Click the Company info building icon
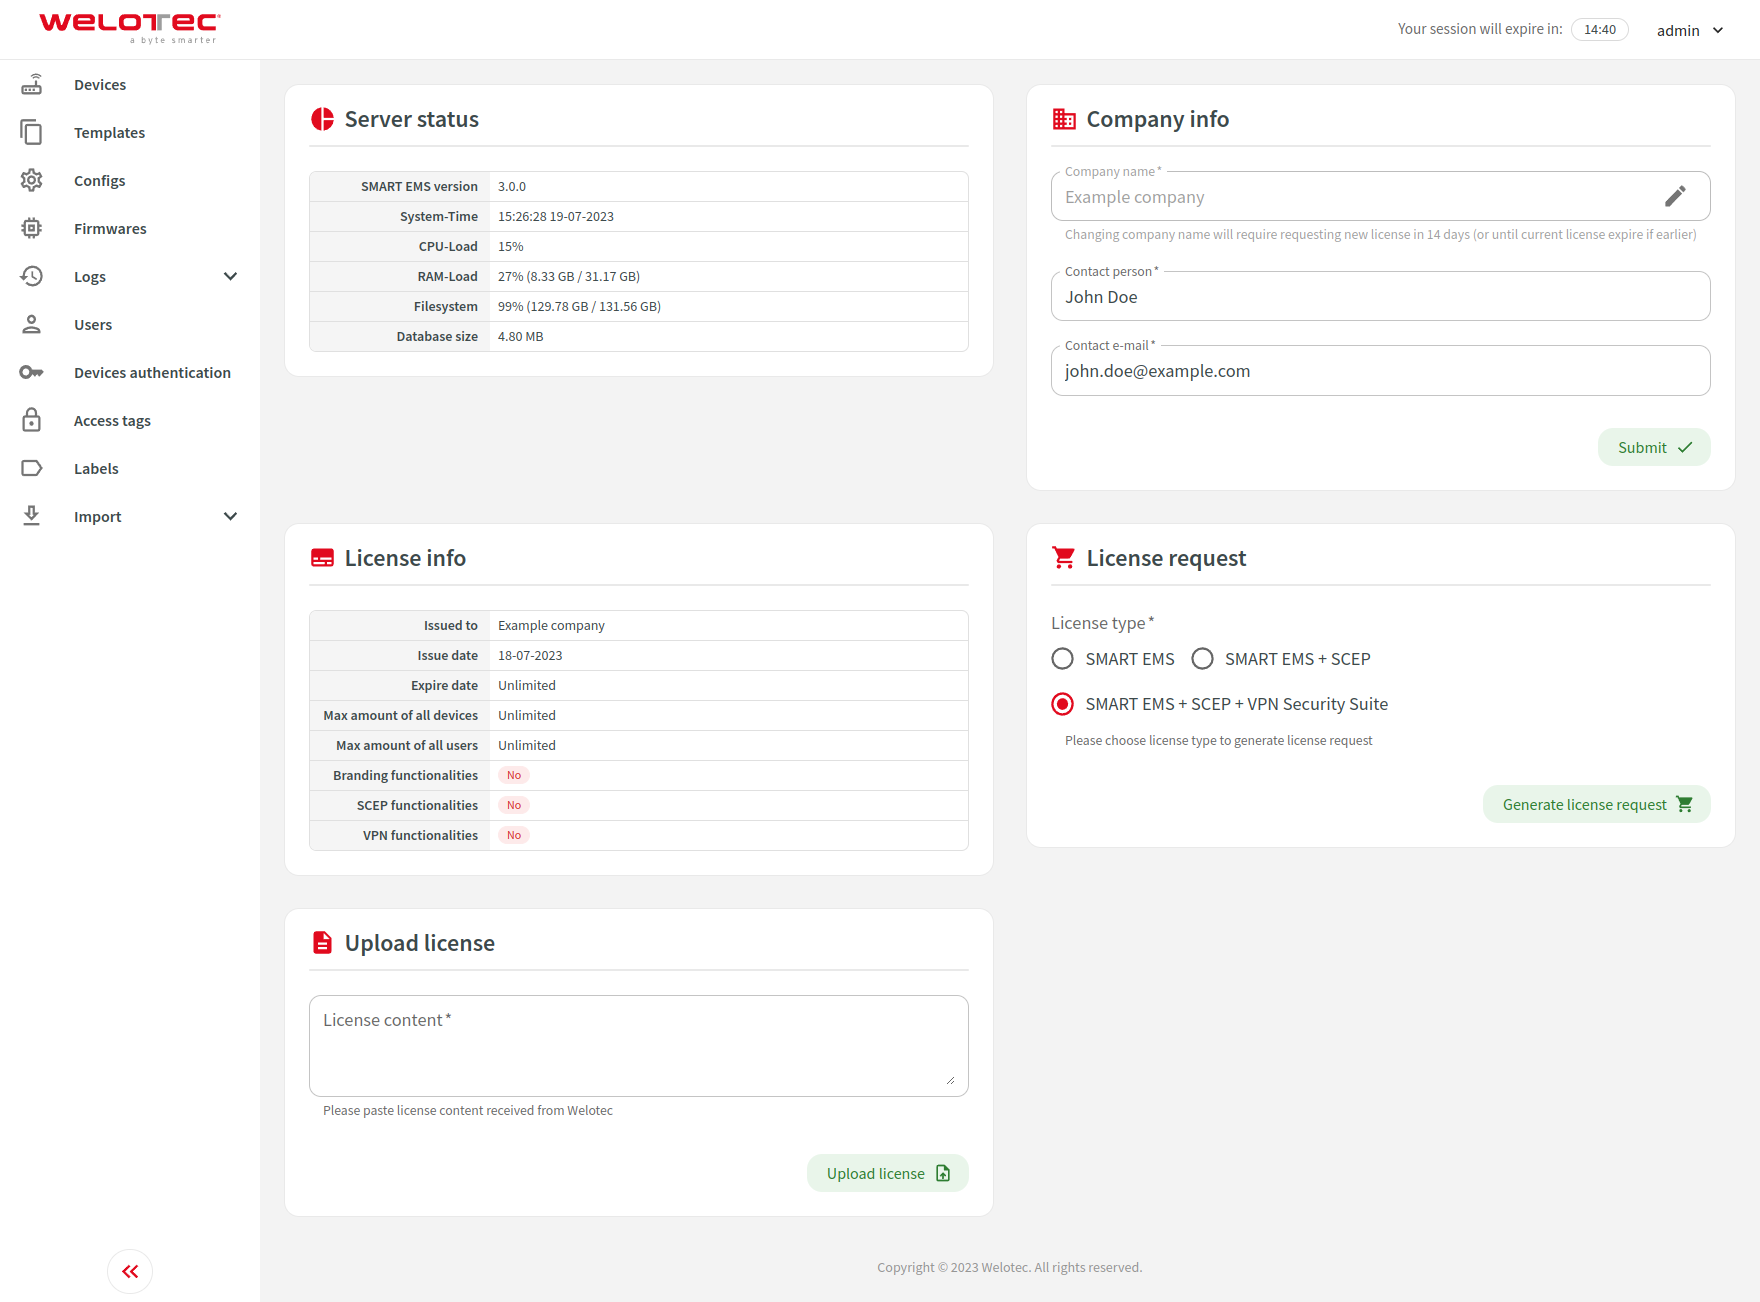This screenshot has height=1302, width=1760. [1064, 119]
